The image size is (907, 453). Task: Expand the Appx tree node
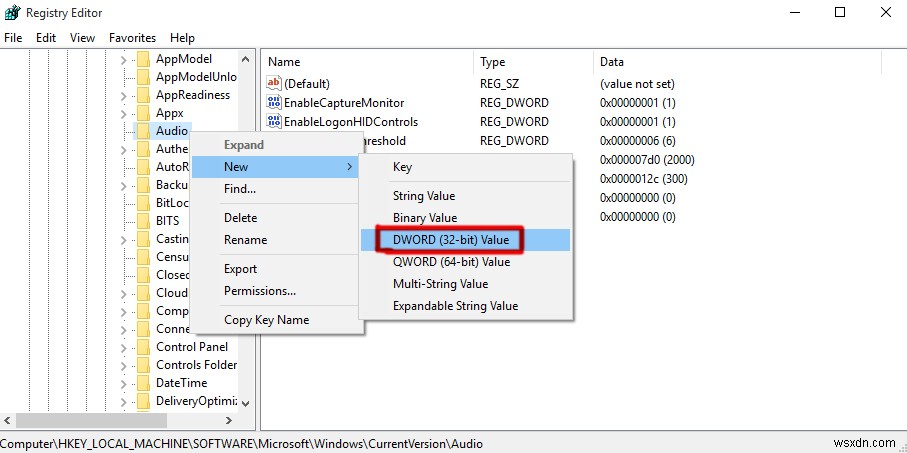[123, 113]
